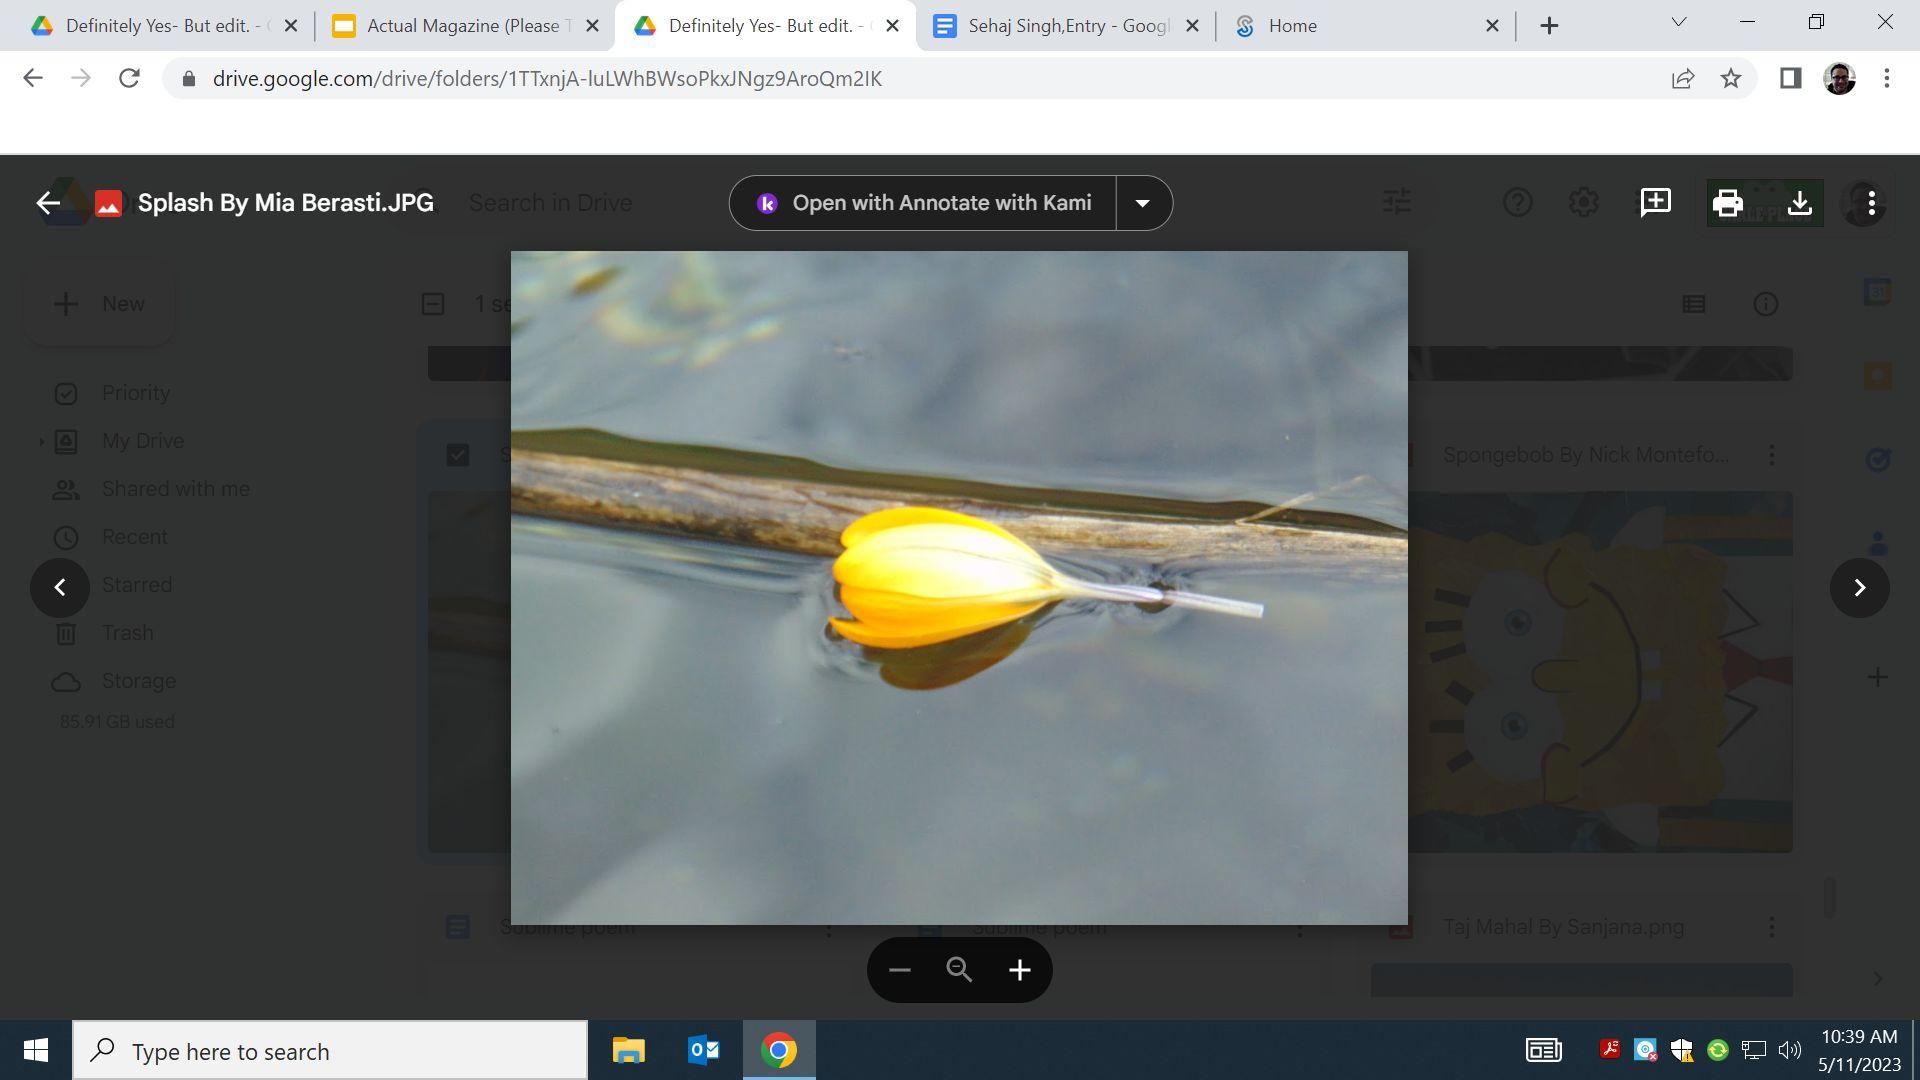This screenshot has width=1920, height=1080.
Task: Switch to the Actual Magazine tab
Action: click(462, 26)
